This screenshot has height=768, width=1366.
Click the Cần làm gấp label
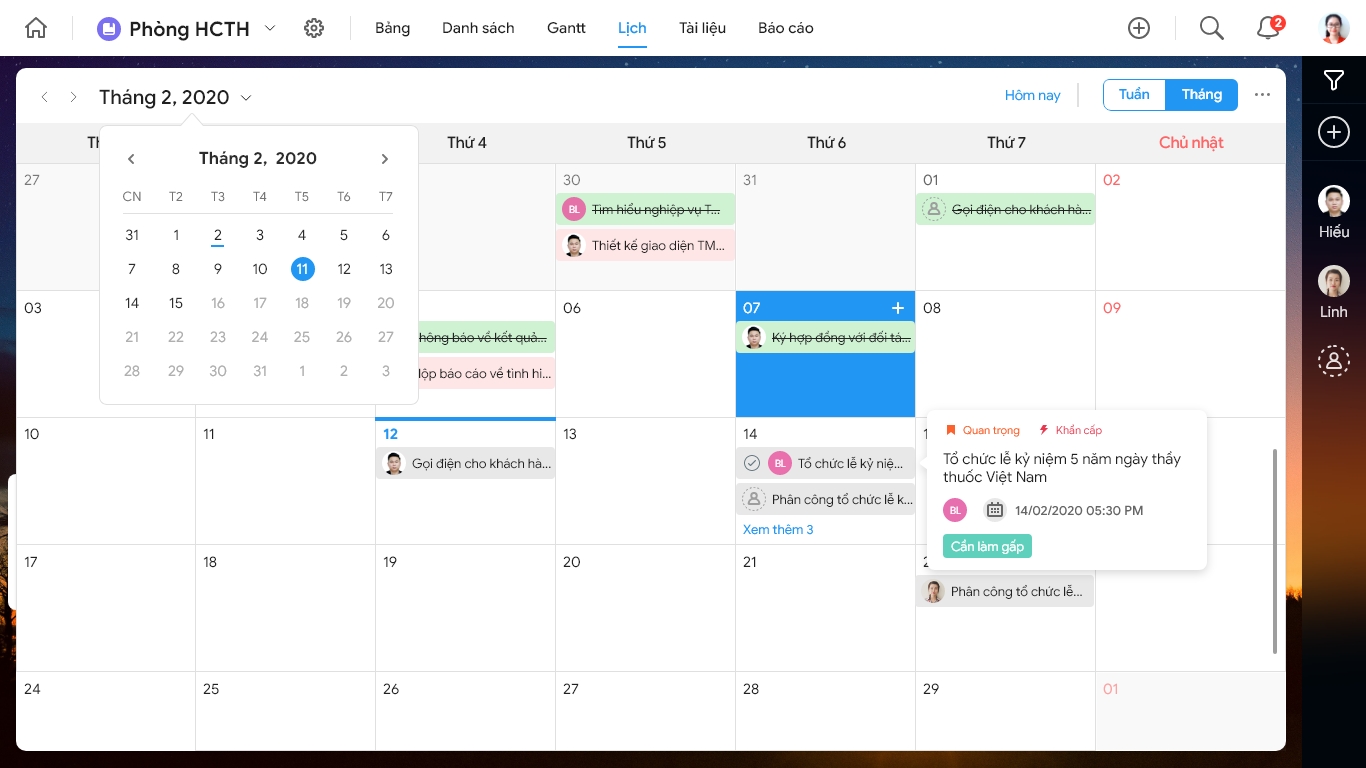click(x=987, y=546)
